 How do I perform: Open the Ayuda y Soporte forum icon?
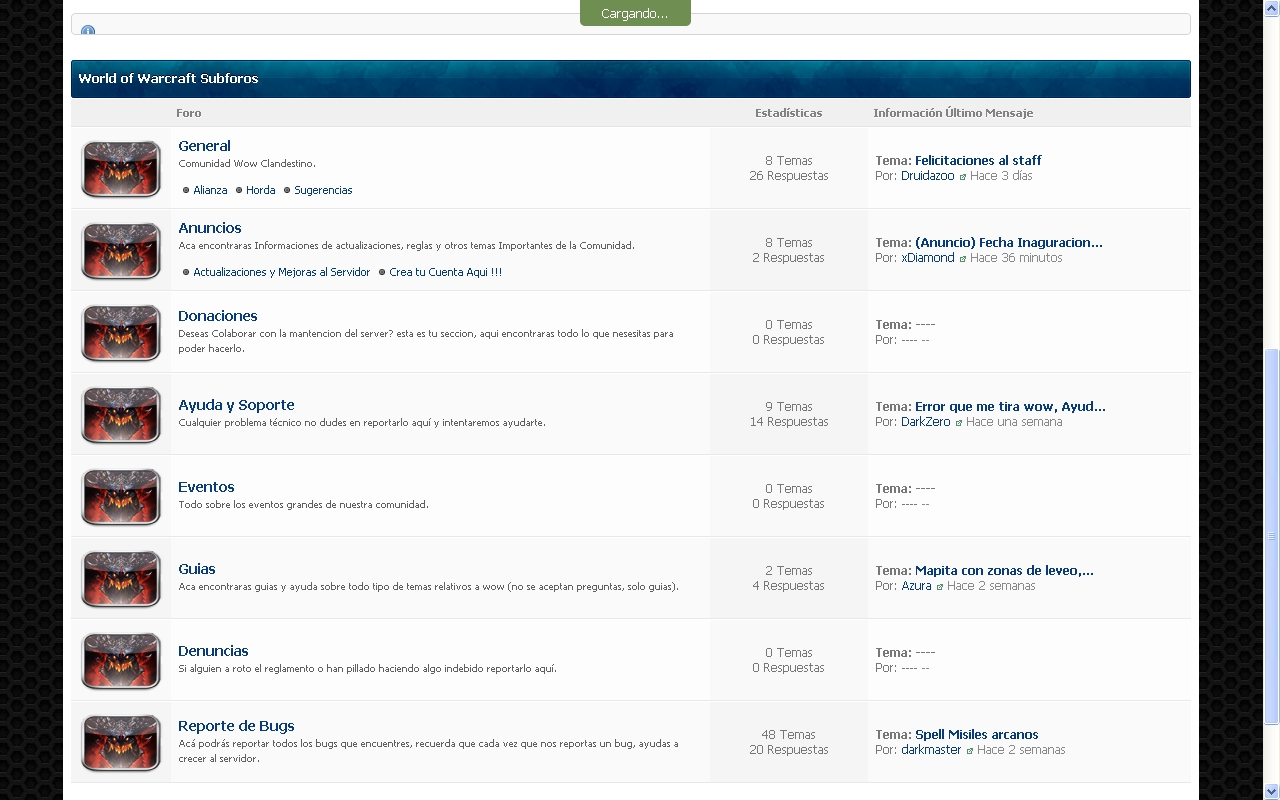click(x=121, y=415)
